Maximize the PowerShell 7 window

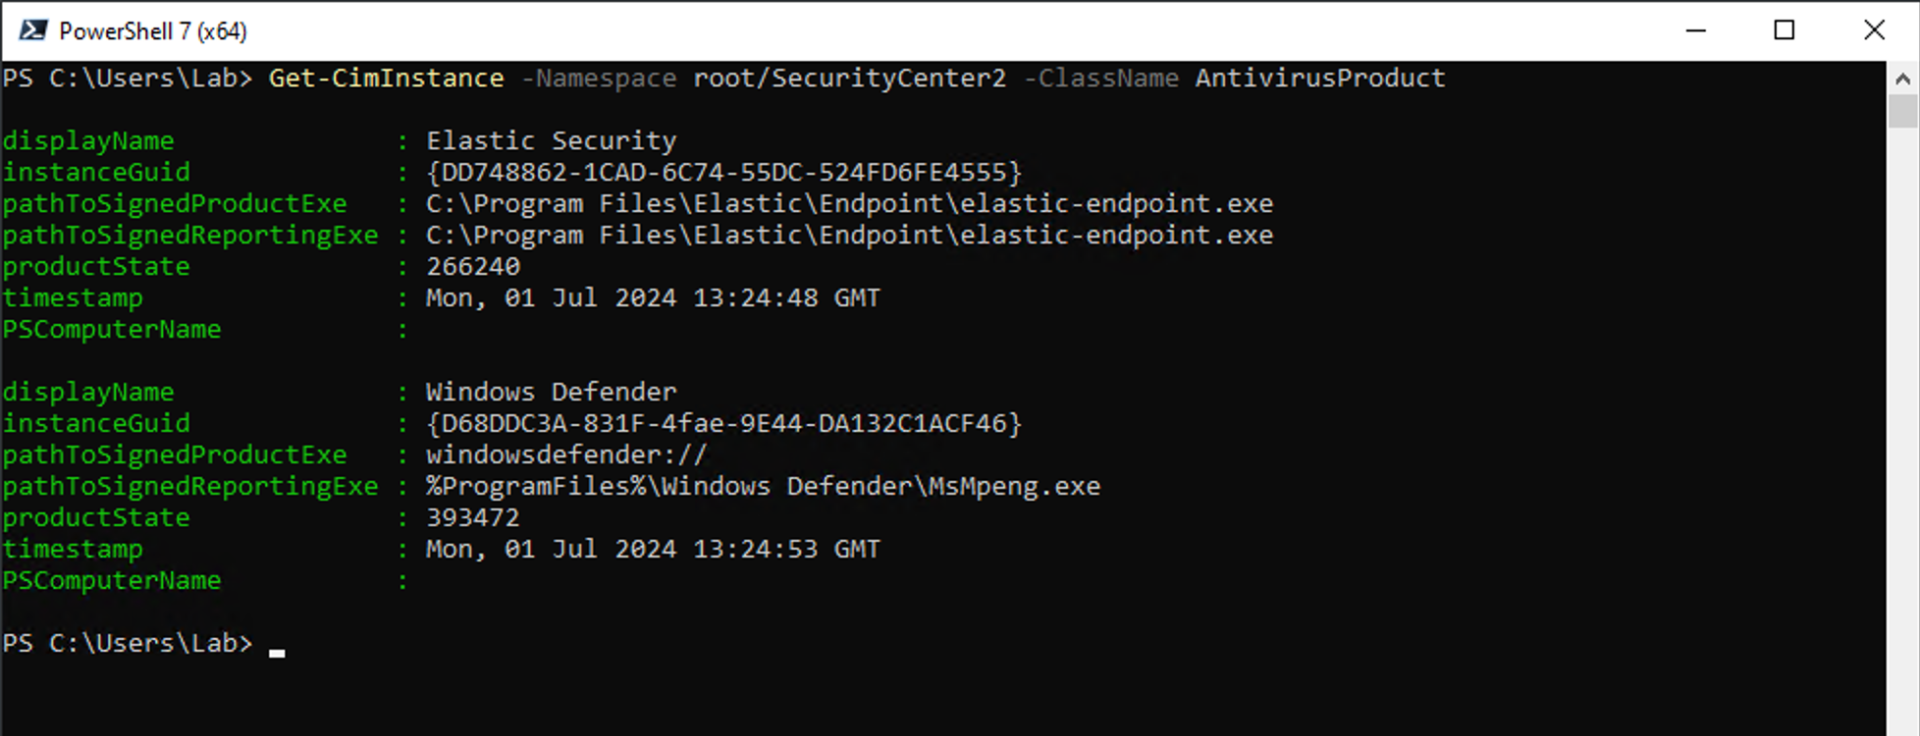(1784, 30)
